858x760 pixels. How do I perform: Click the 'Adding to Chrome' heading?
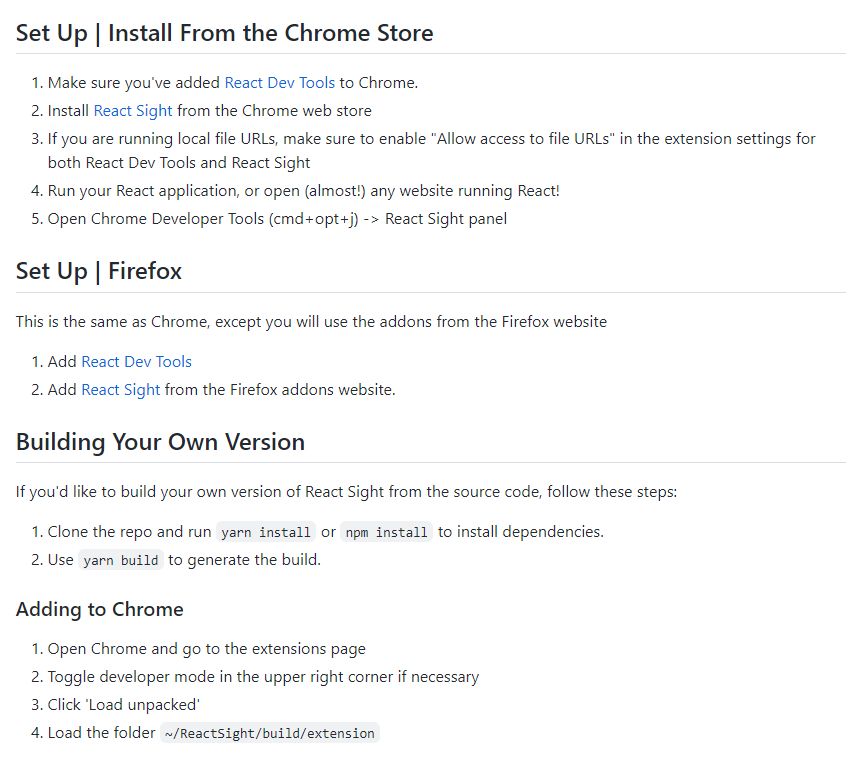click(x=100, y=609)
